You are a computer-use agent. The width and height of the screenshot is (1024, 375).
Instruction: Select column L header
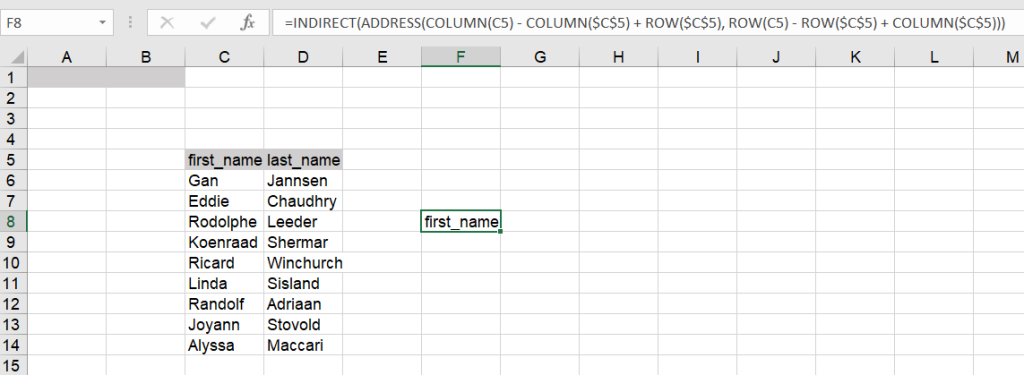(x=934, y=57)
